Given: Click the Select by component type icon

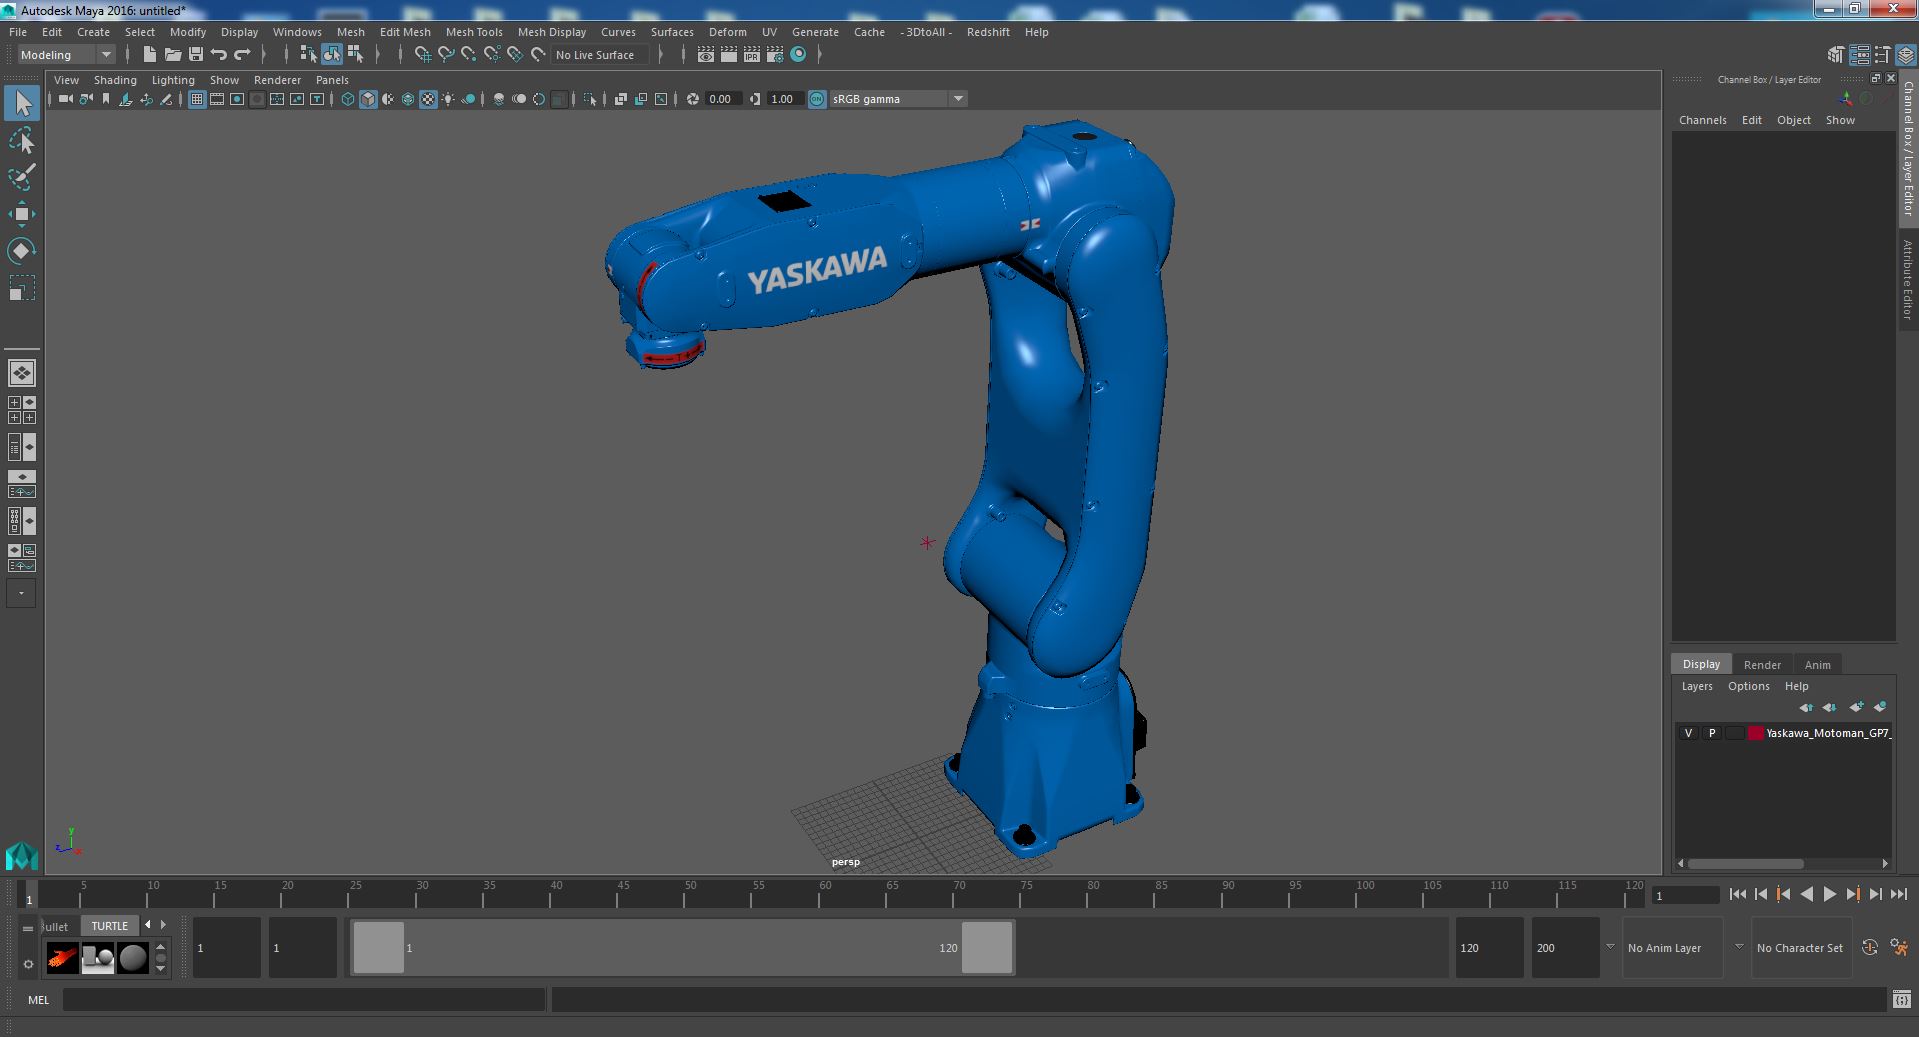Looking at the screenshot, I should pyautogui.click(x=355, y=55).
